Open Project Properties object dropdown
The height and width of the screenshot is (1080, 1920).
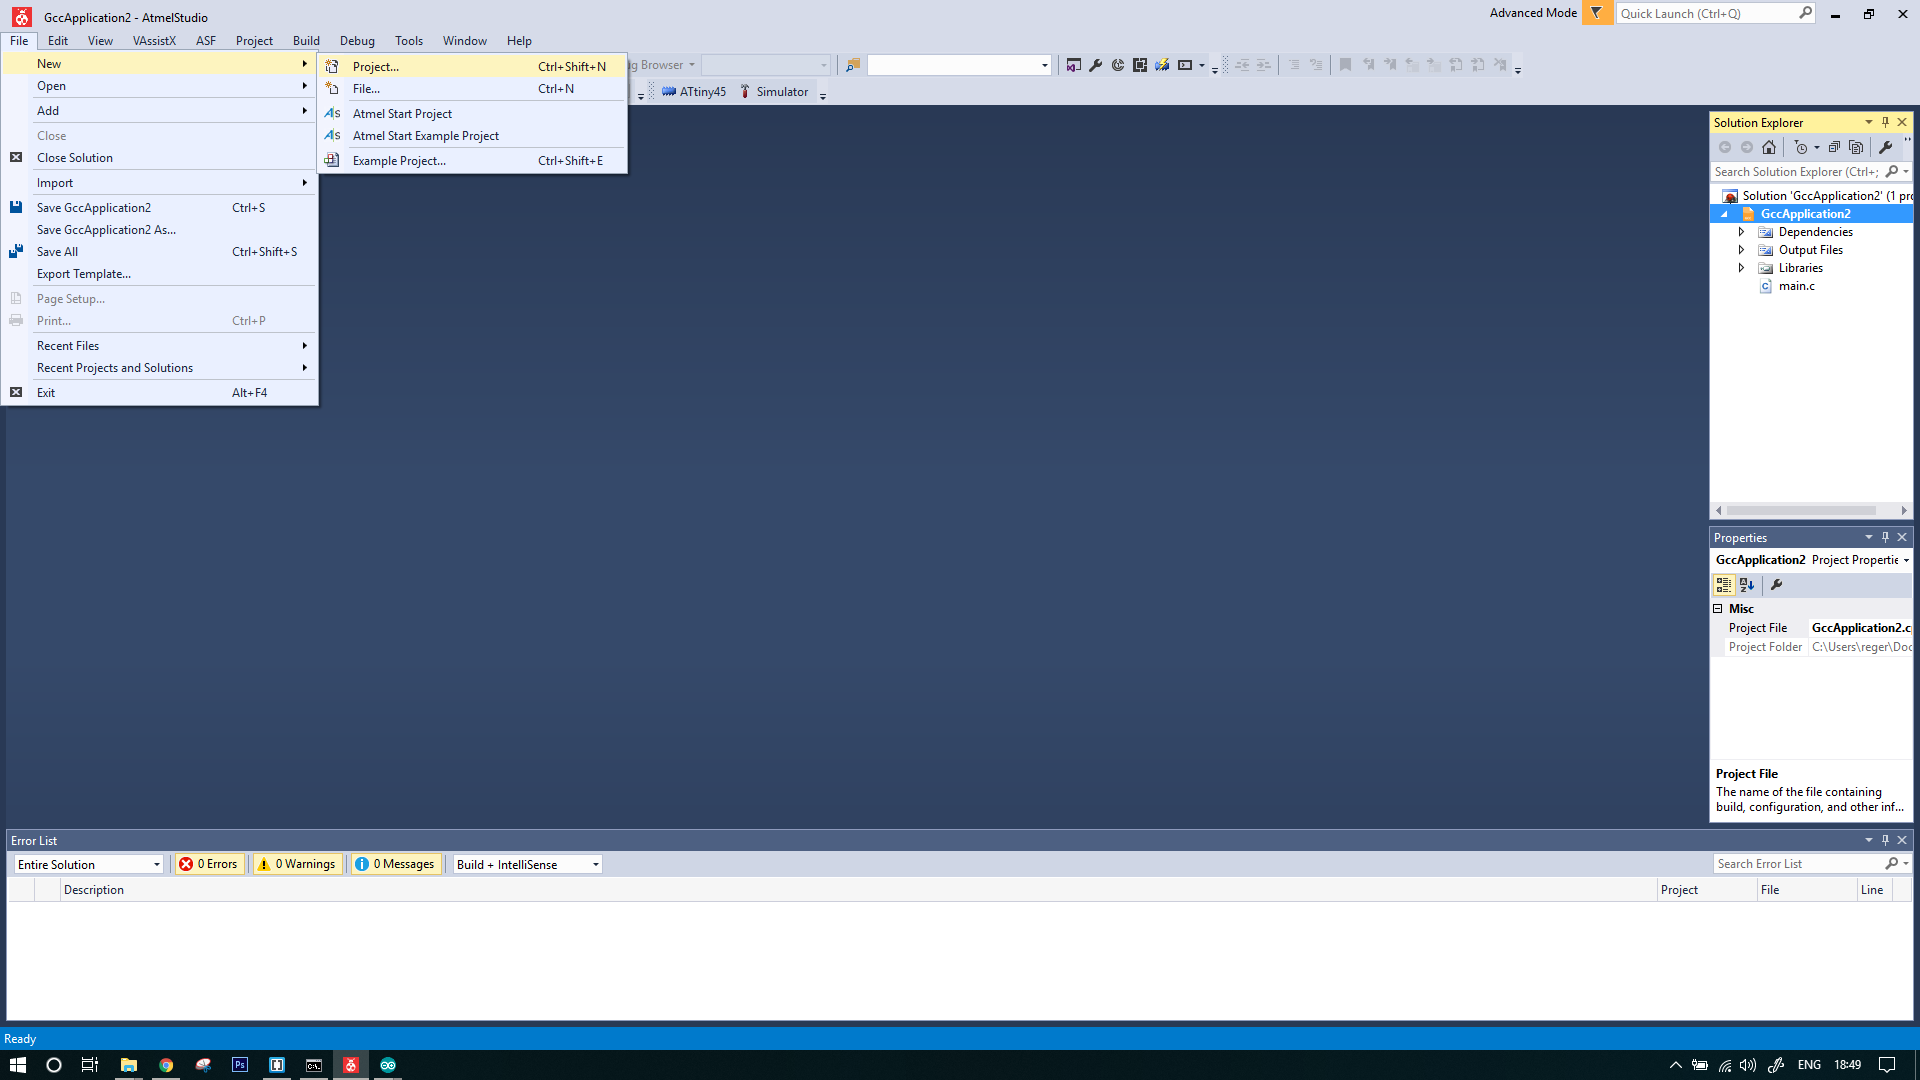(1906, 560)
